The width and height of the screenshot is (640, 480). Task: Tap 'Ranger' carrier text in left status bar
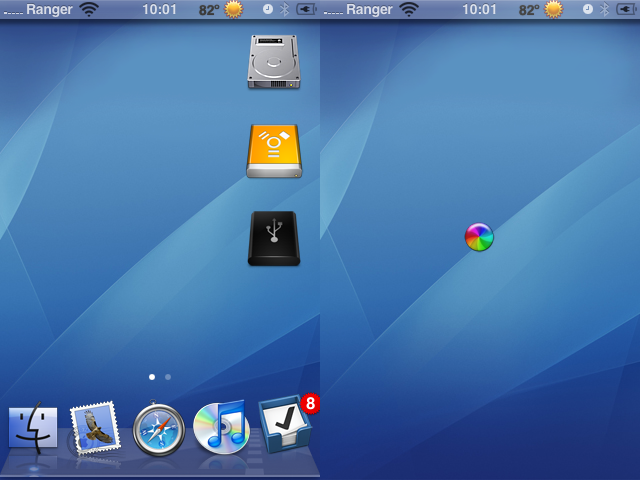click(x=49, y=9)
